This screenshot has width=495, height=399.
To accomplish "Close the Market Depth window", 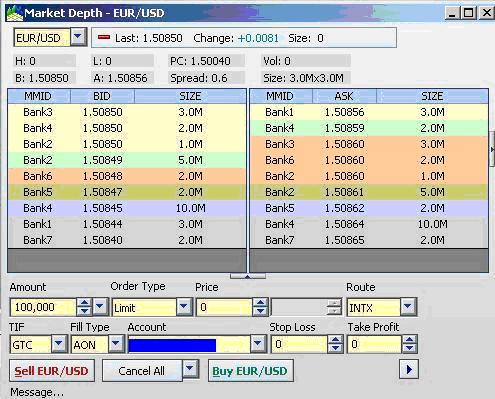I will pos(486,13).
